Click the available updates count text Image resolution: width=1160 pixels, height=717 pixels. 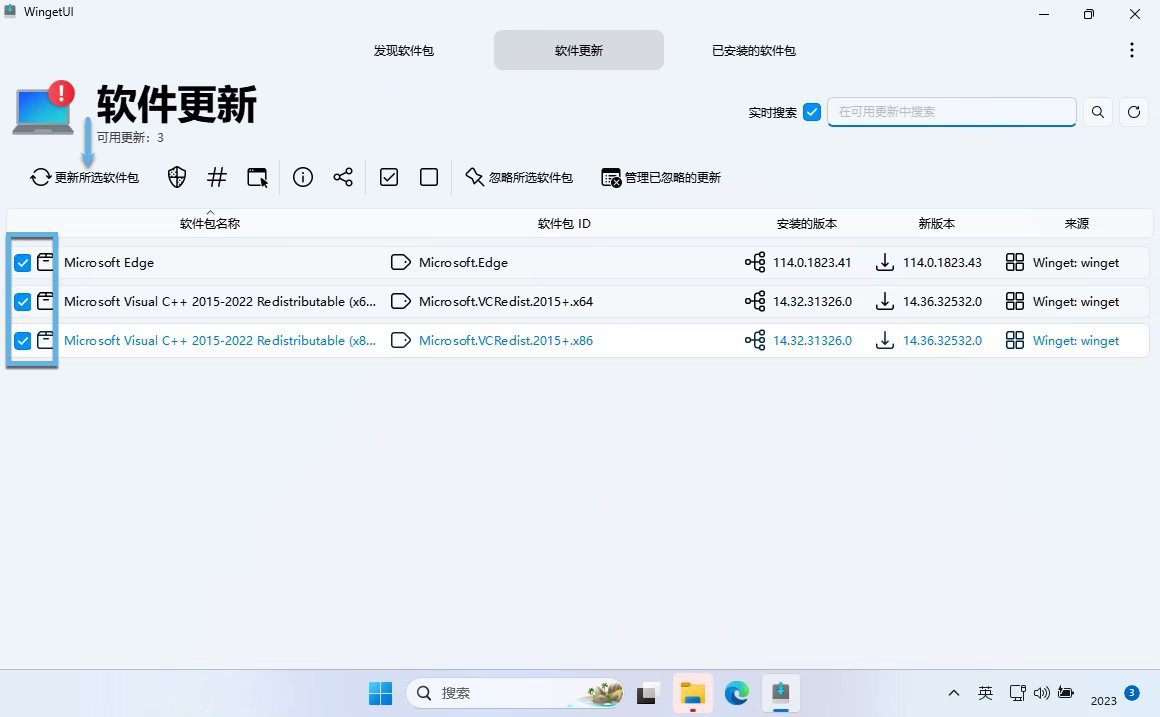130,138
